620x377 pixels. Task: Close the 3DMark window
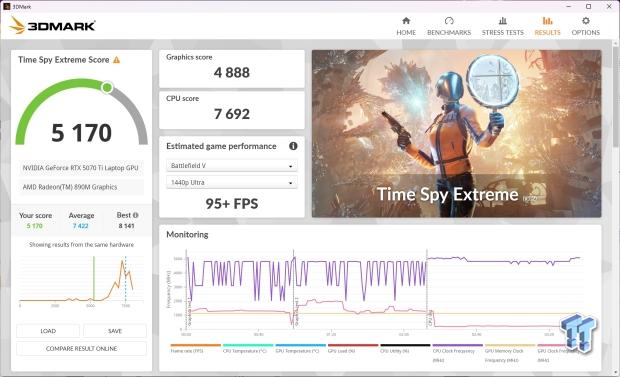609,6
